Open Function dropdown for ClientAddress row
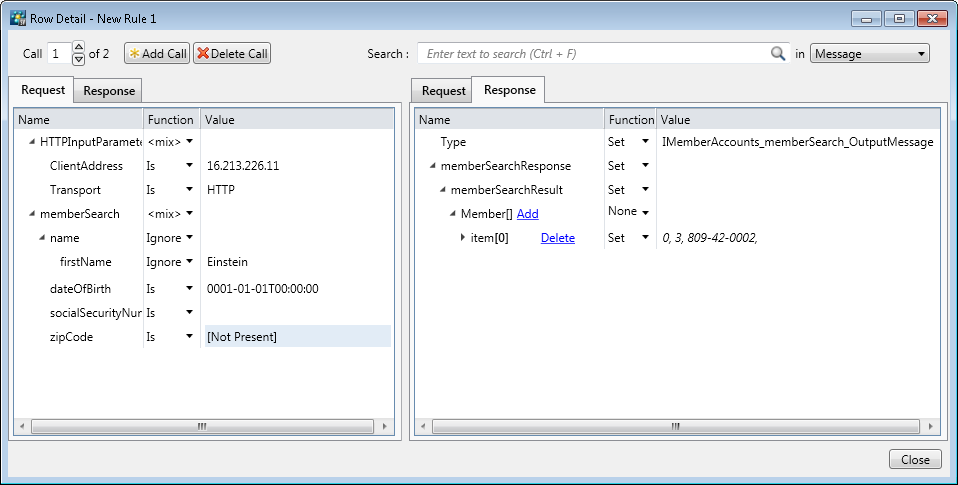Screen dimensions: 958x485 (x=188, y=166)
